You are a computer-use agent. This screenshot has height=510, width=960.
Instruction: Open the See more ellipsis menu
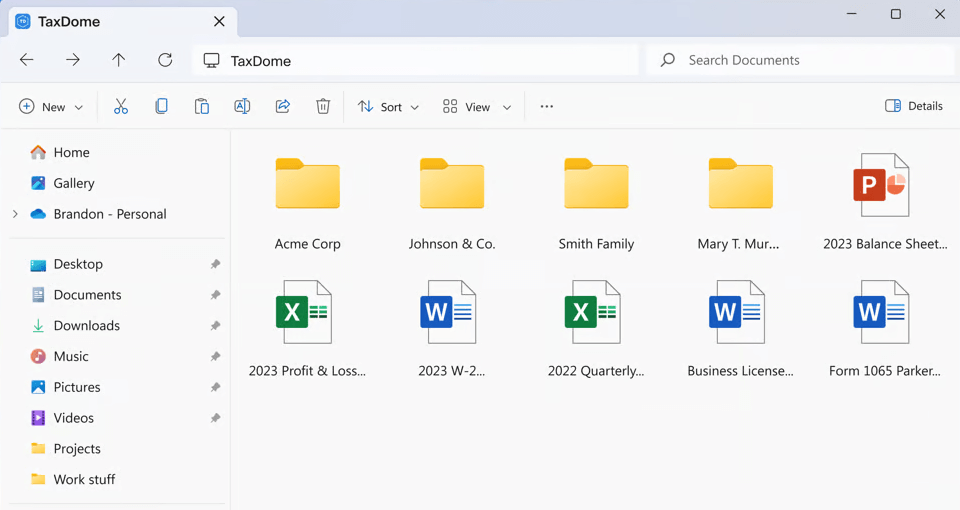pos(546,107)
